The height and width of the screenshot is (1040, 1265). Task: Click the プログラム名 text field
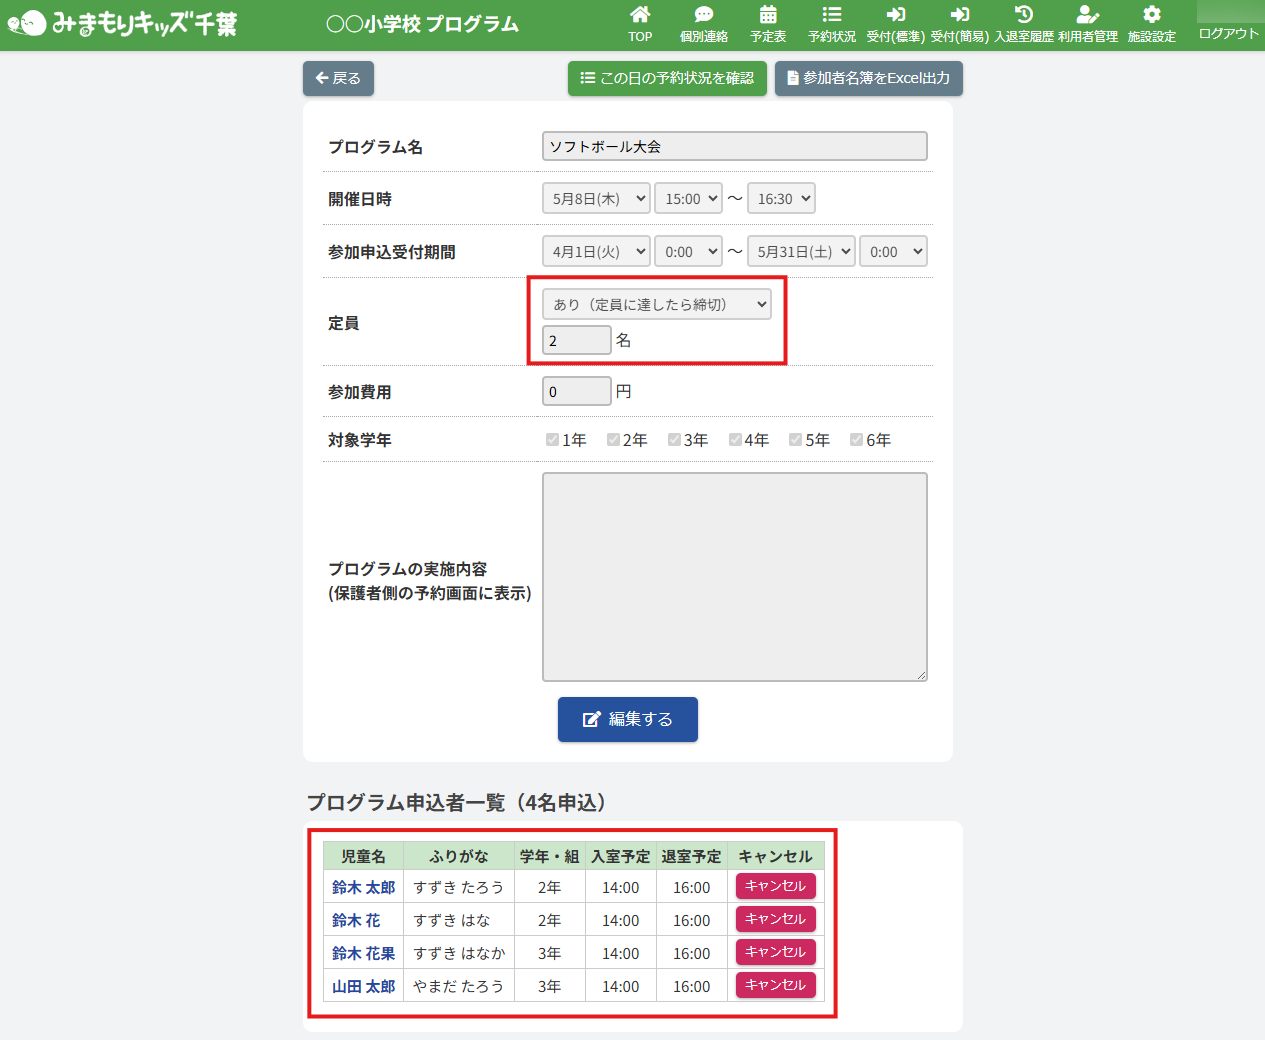(734, 146)
